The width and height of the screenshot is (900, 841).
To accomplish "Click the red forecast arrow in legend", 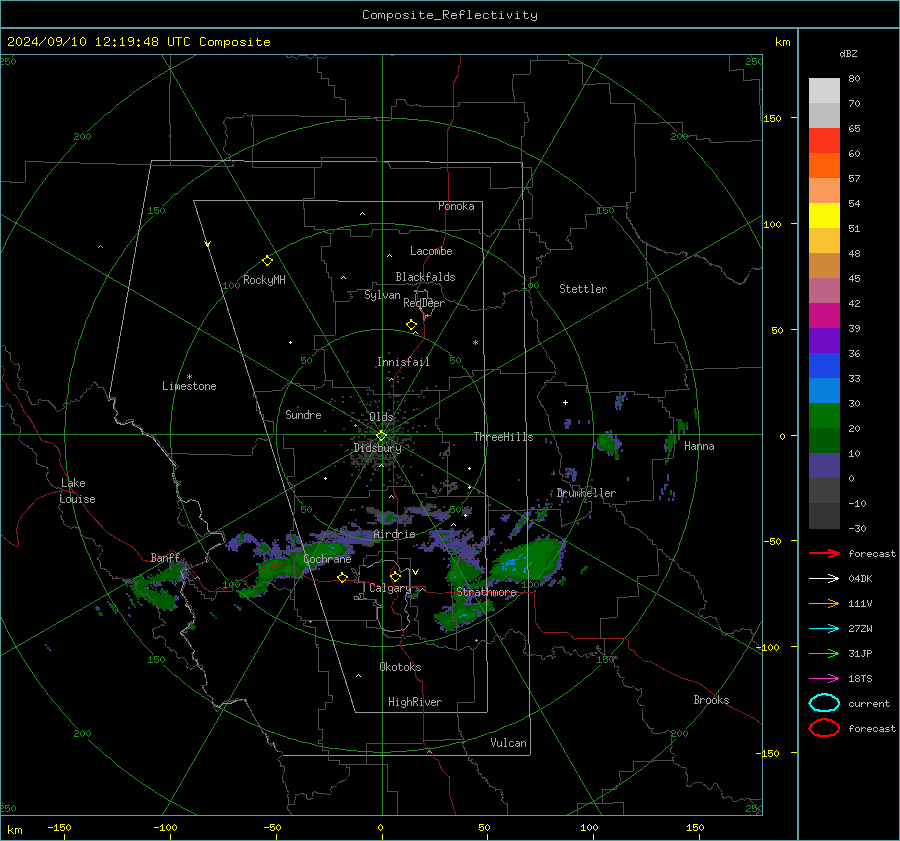I will [824, 553].
